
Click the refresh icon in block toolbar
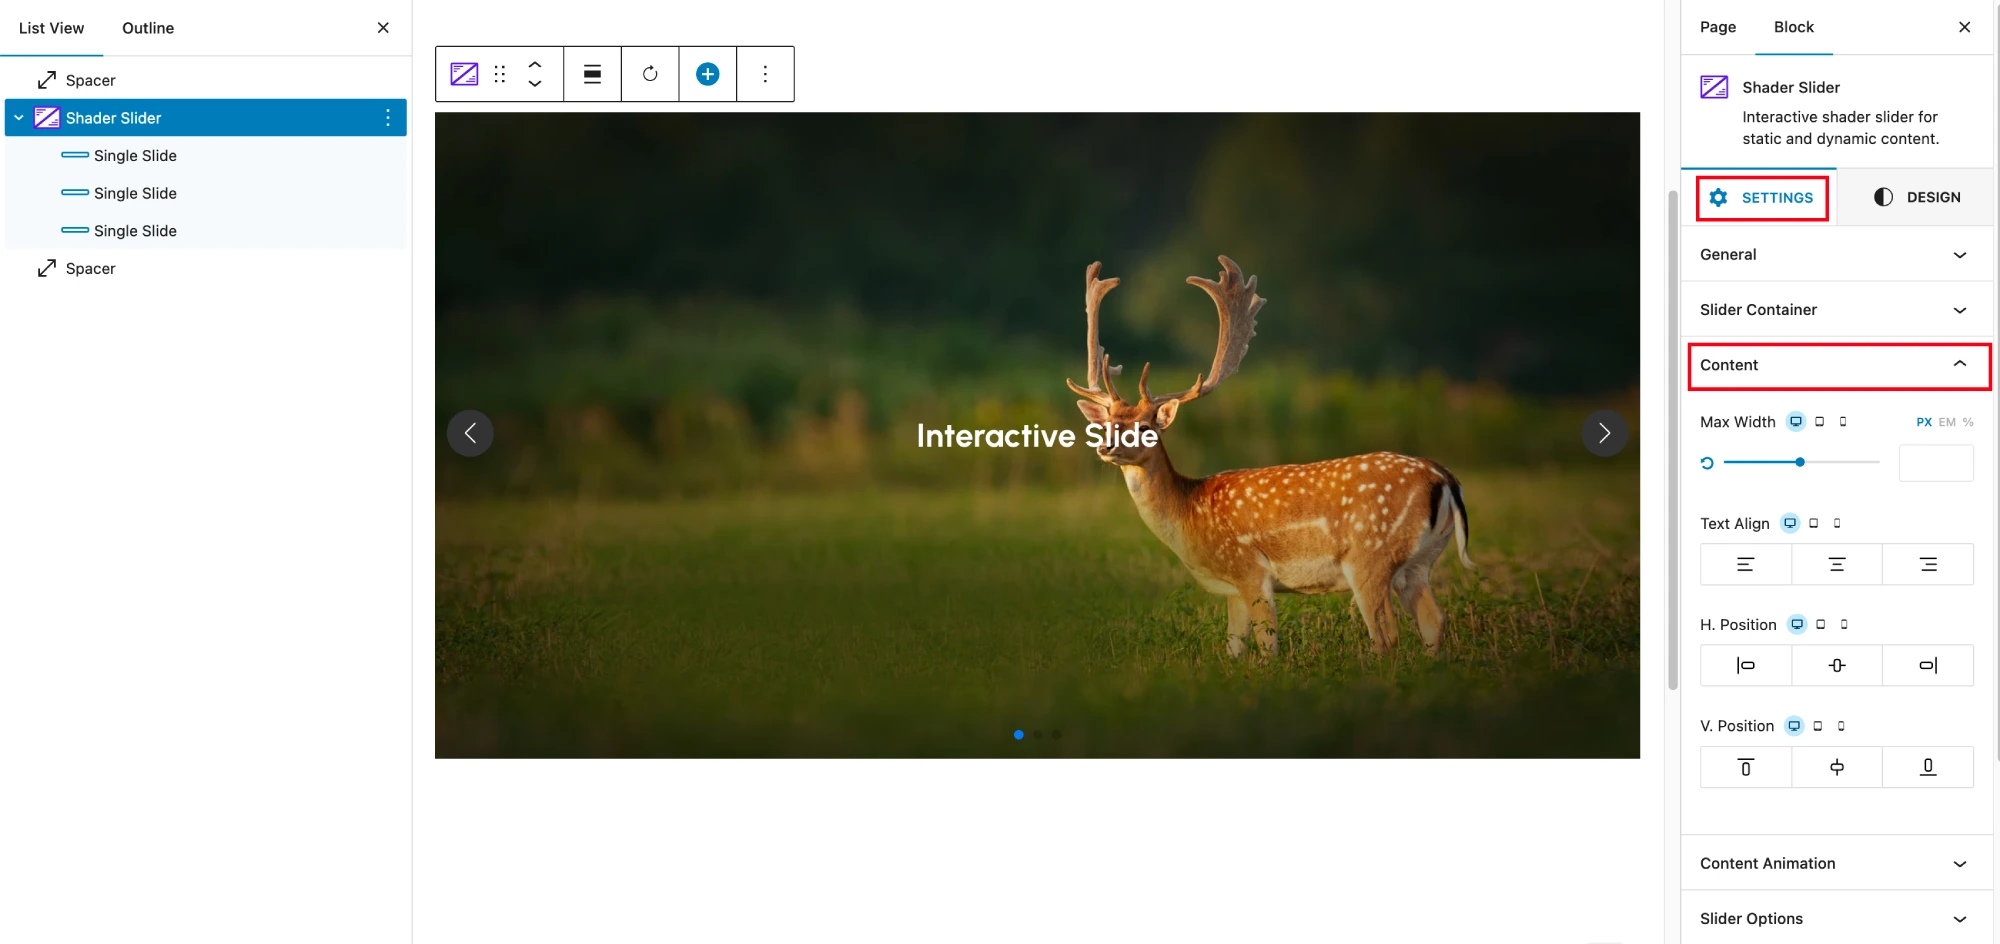coord(650,74)
